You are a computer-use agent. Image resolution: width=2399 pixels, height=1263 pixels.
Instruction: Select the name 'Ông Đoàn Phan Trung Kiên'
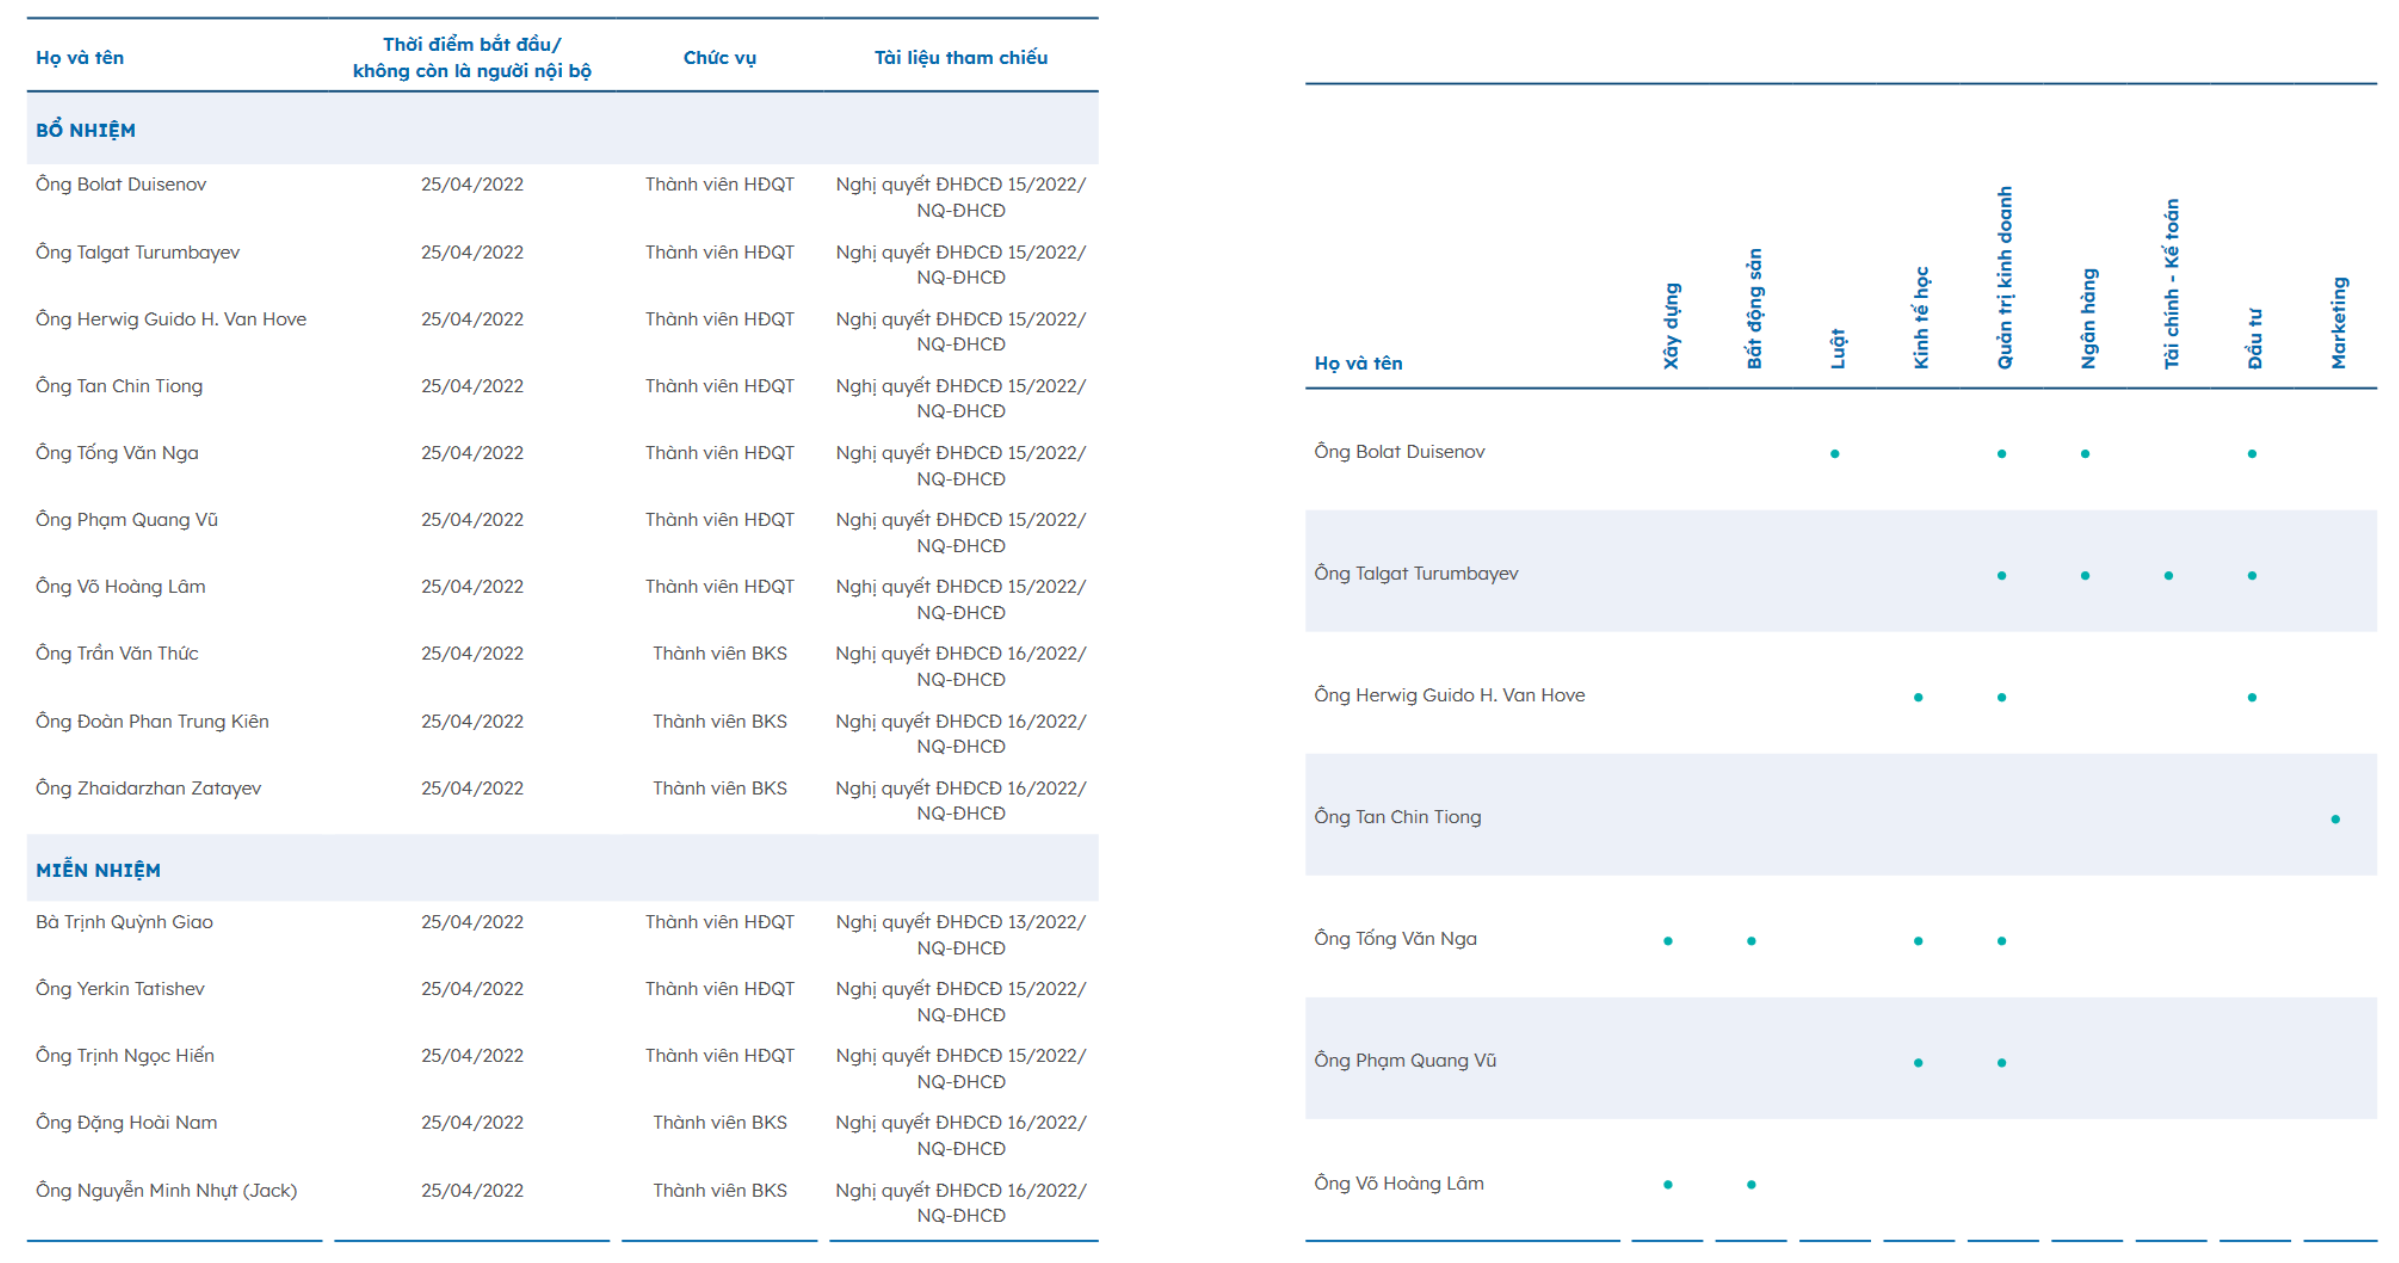click(152, 721)
